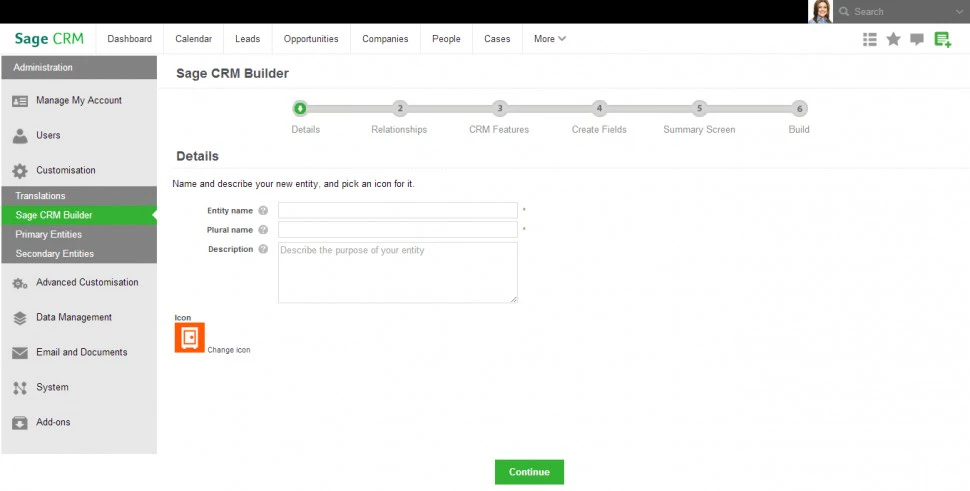Image resolution: width=970 pixels, height=491 pixels.
Task: Click into the Plural name field
Action: 398,229
